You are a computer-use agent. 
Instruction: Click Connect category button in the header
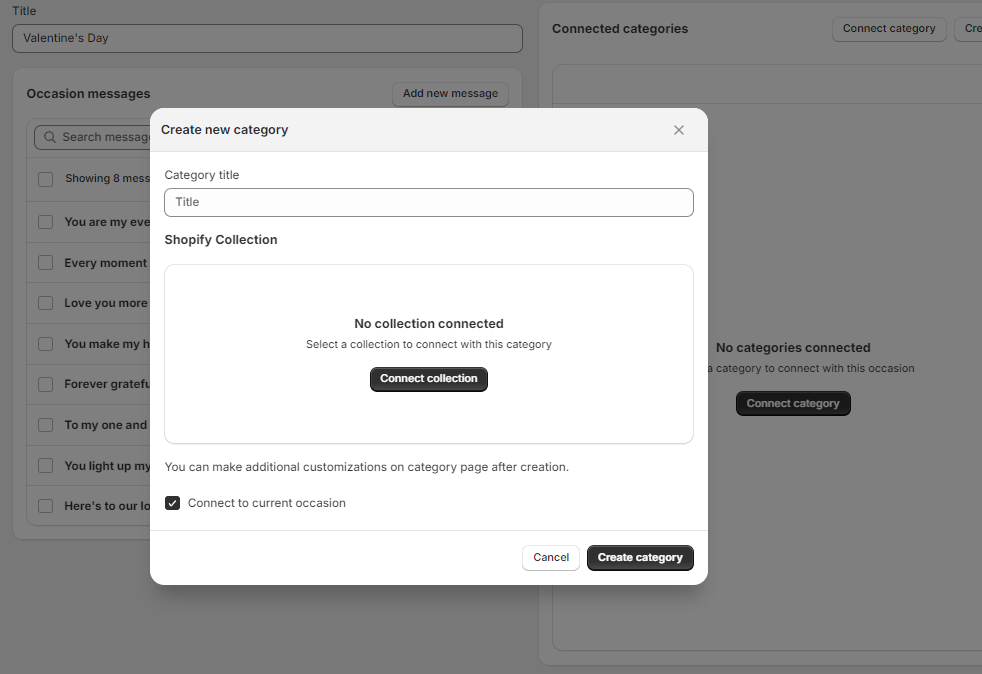[888, 29]
